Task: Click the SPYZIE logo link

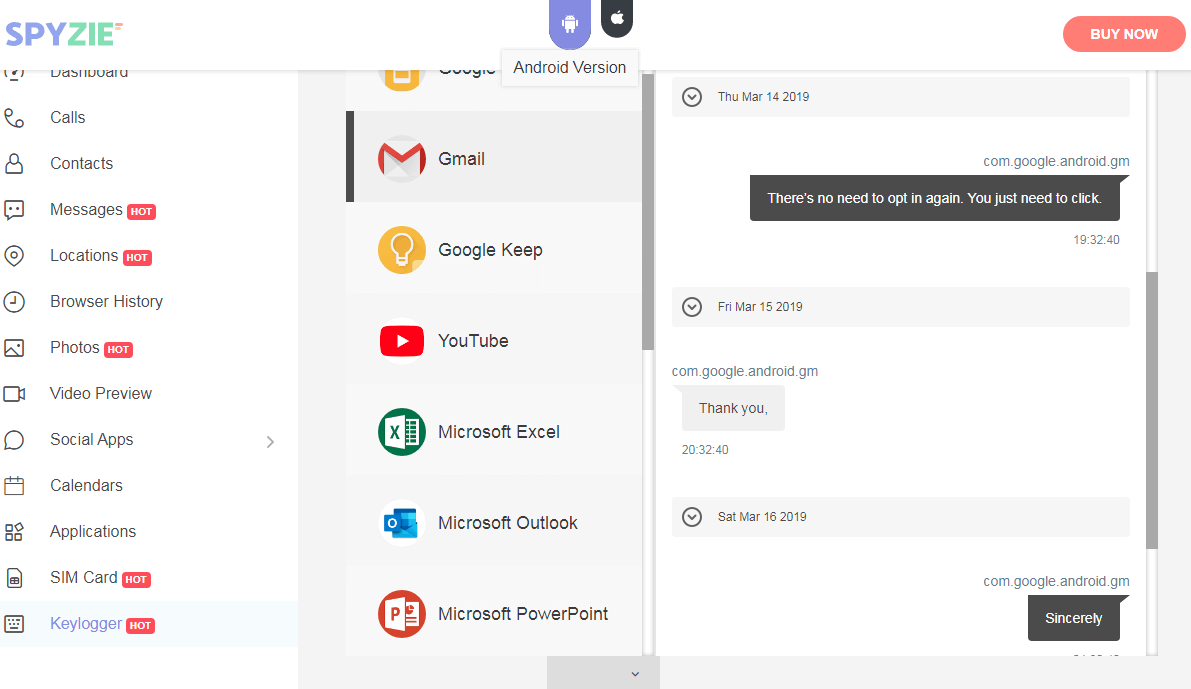Action: (64, 34)
